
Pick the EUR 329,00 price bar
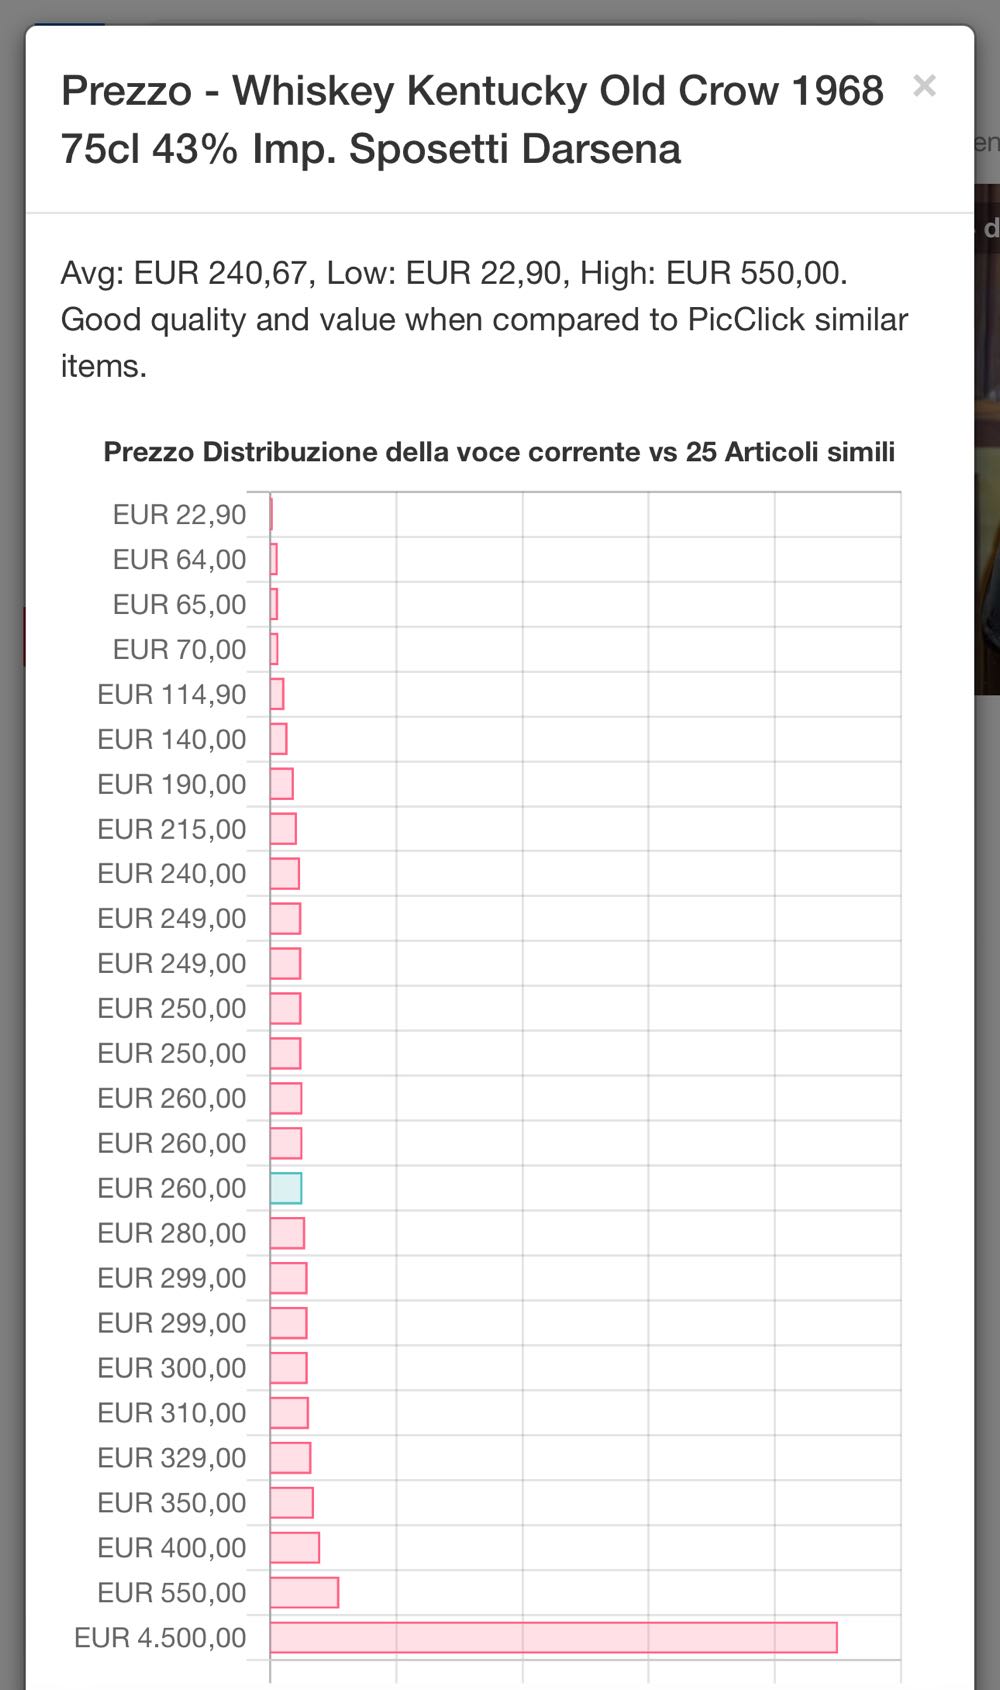(291, 1458)
